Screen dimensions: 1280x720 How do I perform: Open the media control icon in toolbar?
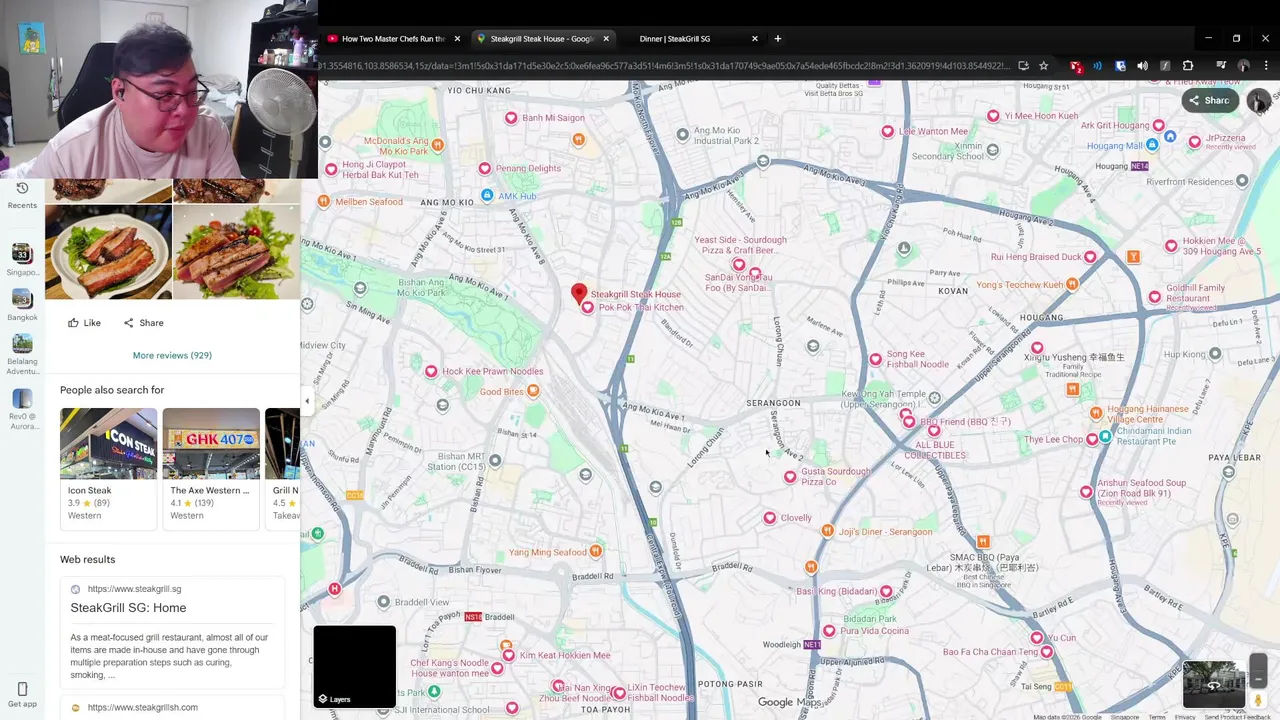click(x=1221, y=66)
